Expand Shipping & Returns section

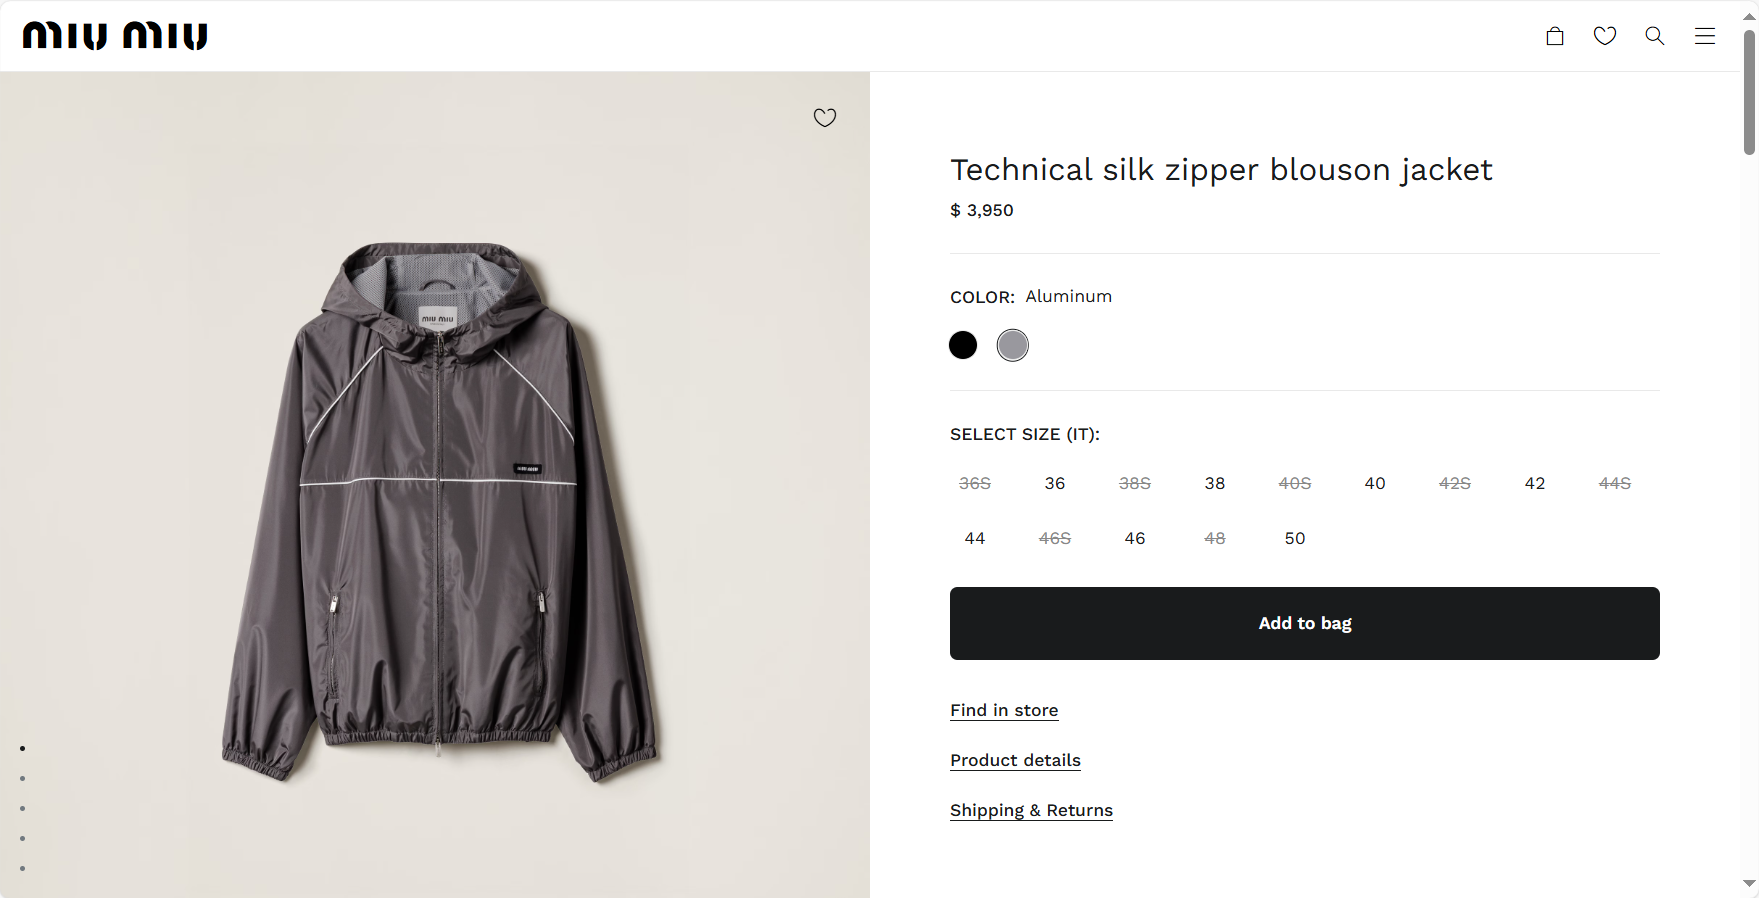[1031, 810]
